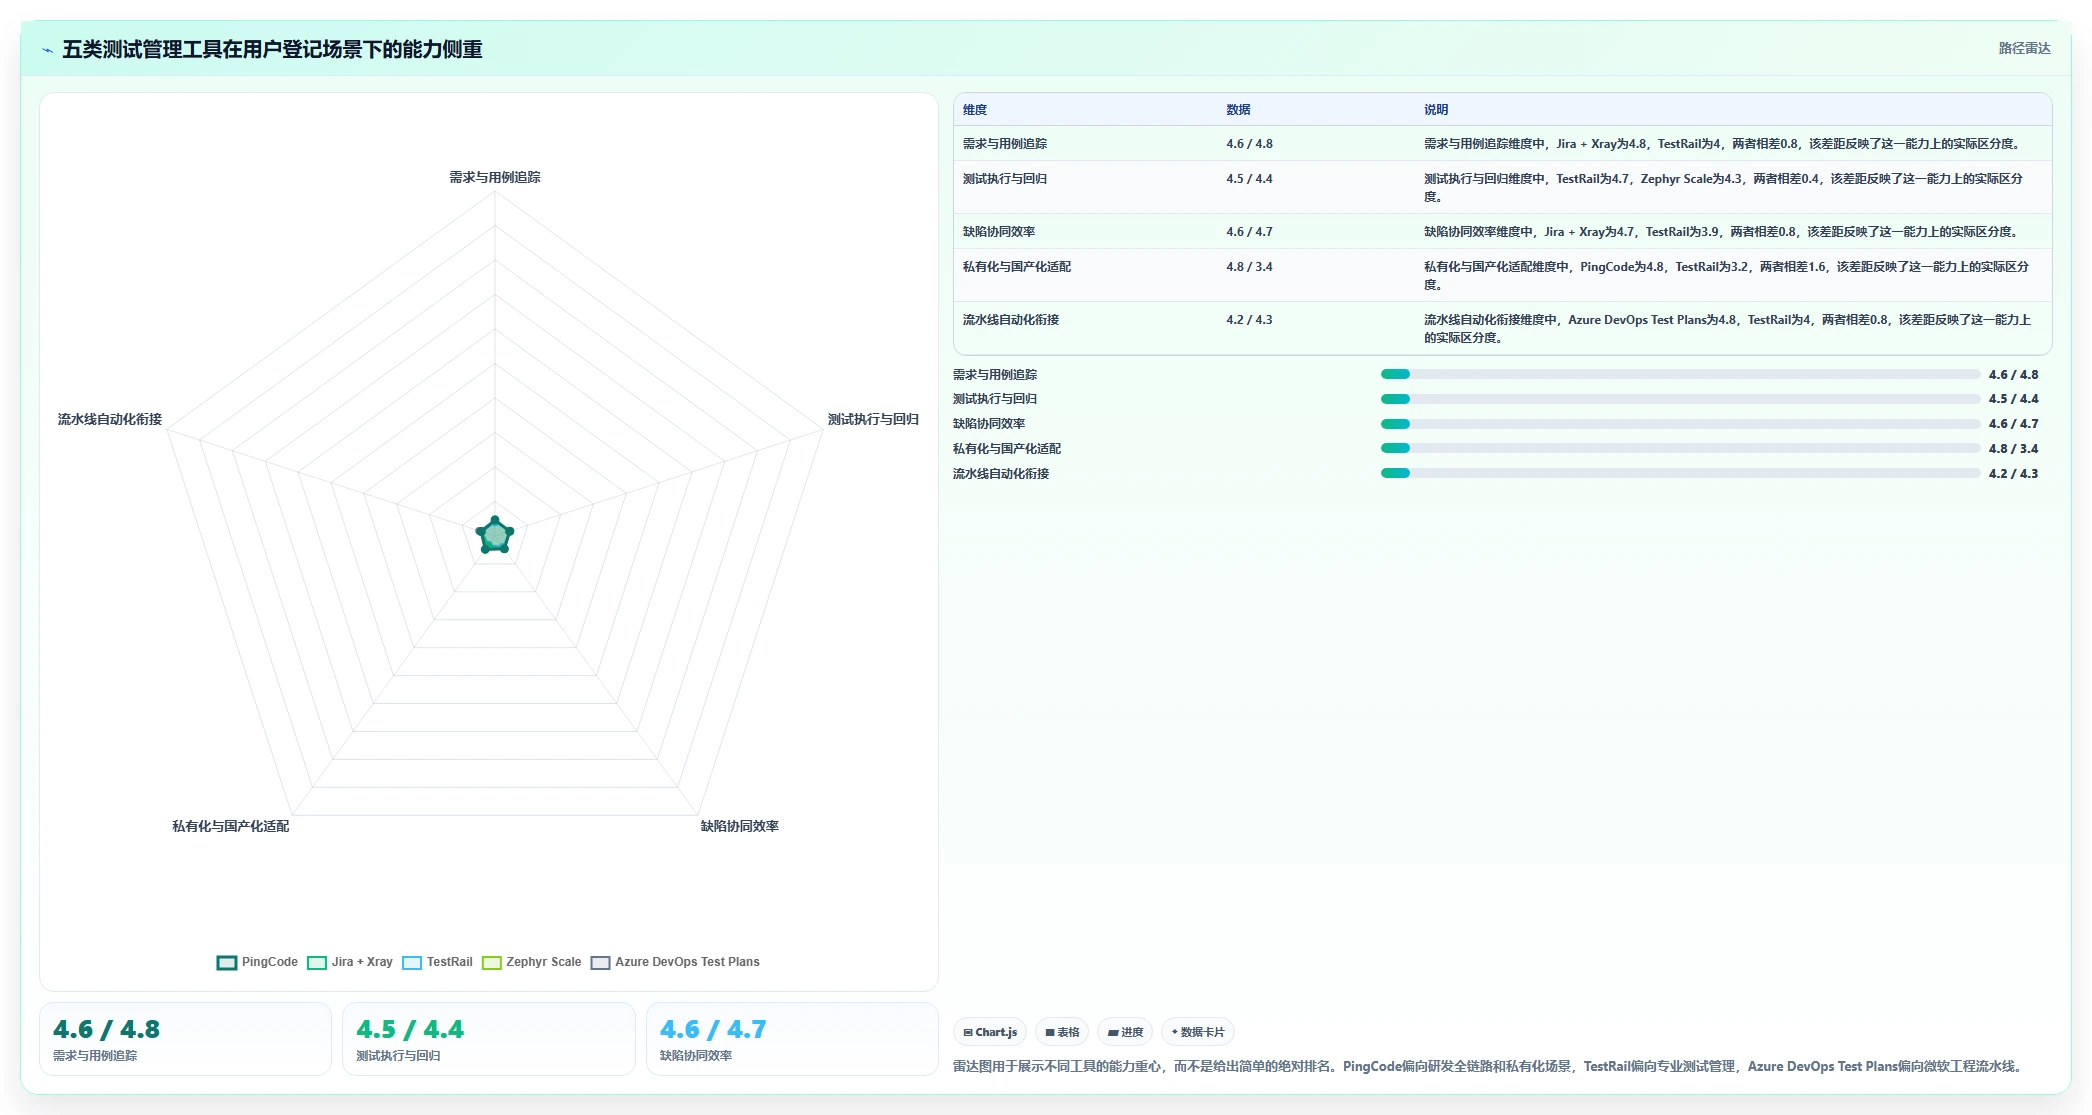Select the 数据卡片 chip
This screenshot has height=1115, width=2092.
click(x=1197, y=1032)
